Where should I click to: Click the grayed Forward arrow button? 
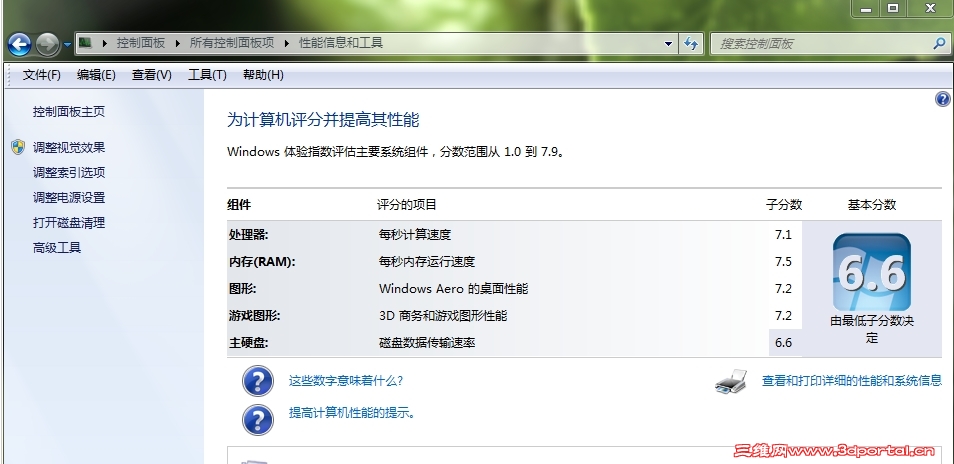47,44
